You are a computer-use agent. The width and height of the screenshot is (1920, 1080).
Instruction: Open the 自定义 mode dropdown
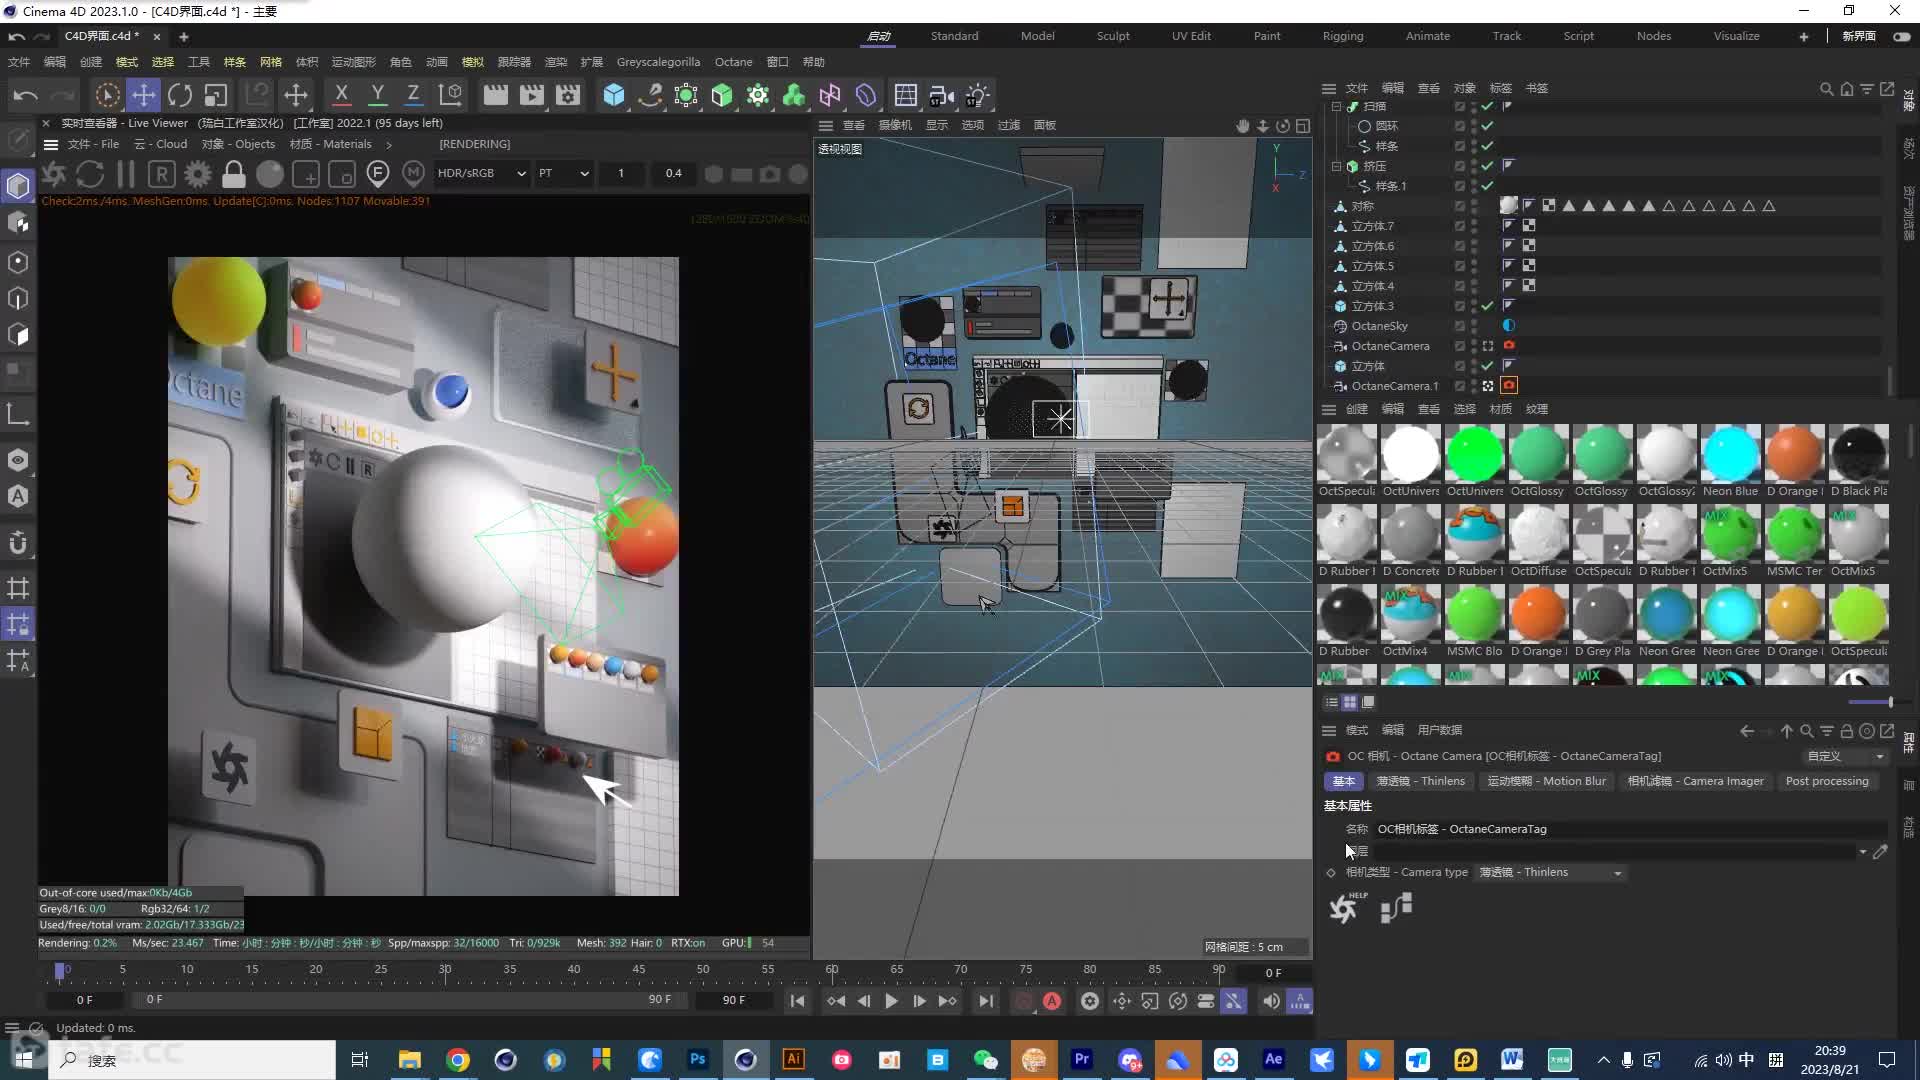1845,757
